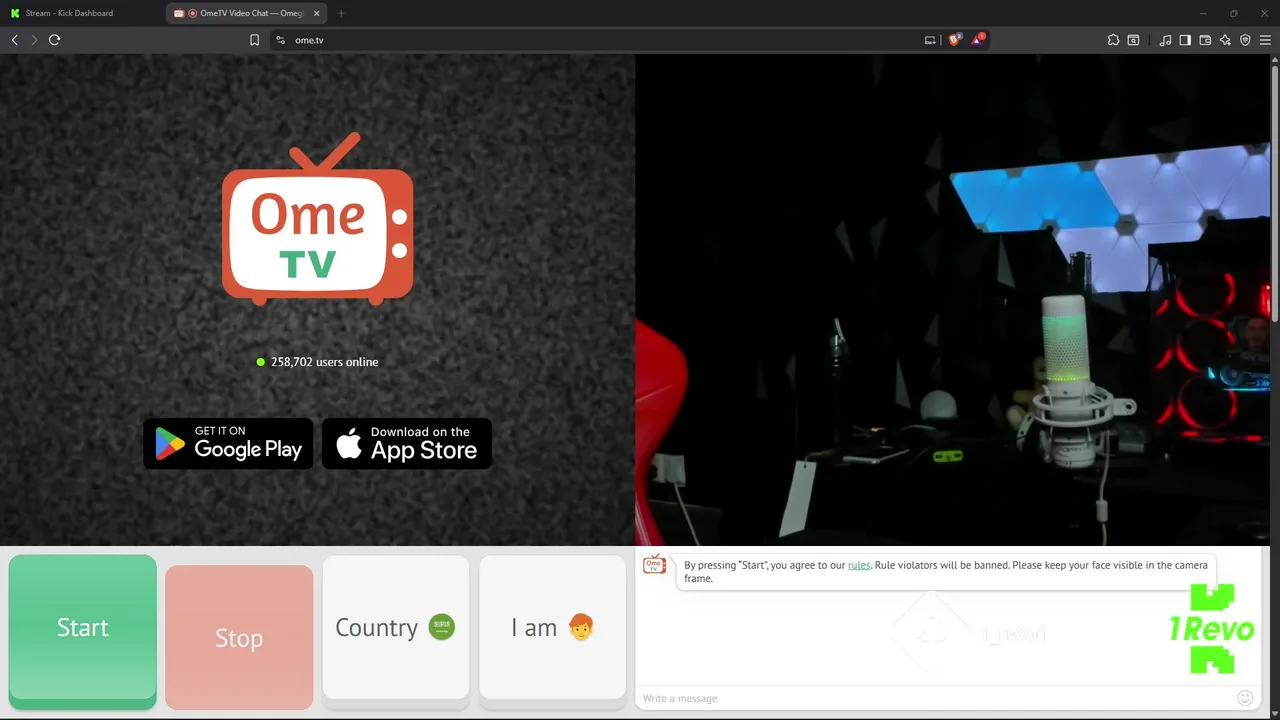Toggle the browser sidebar panel
The width and height of the screenshot is (1280, 720).
[1185, 40]
